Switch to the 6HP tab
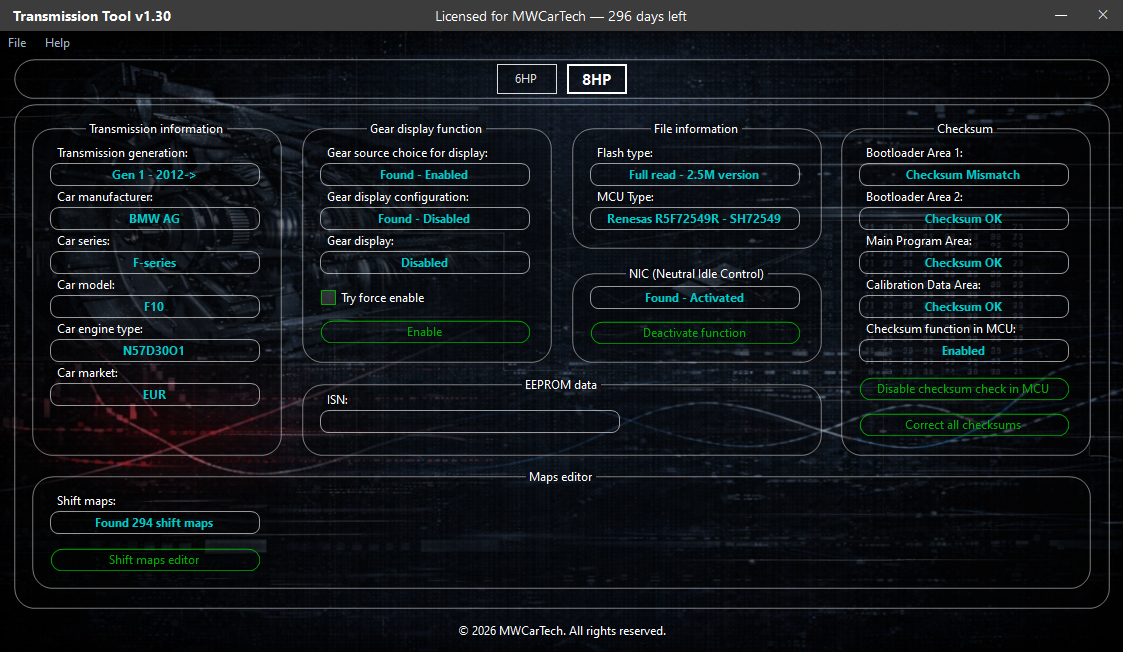The width and height of the screenshot is (1123, 652). click(526, 79)
